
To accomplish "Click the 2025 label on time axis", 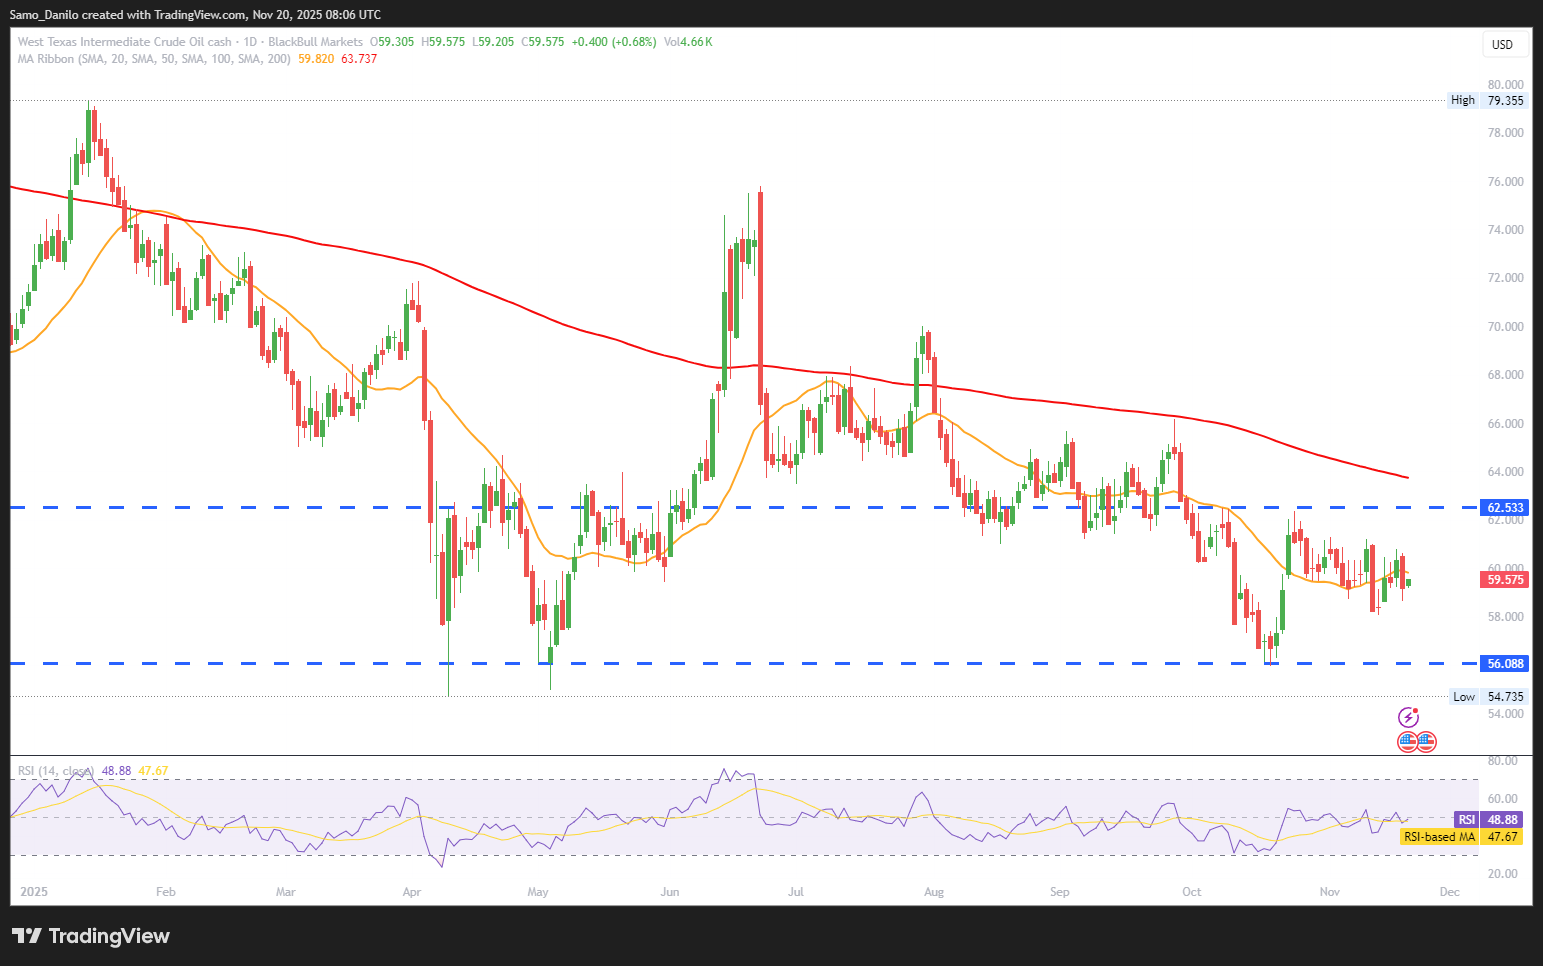I will click(x=34, y=892).
